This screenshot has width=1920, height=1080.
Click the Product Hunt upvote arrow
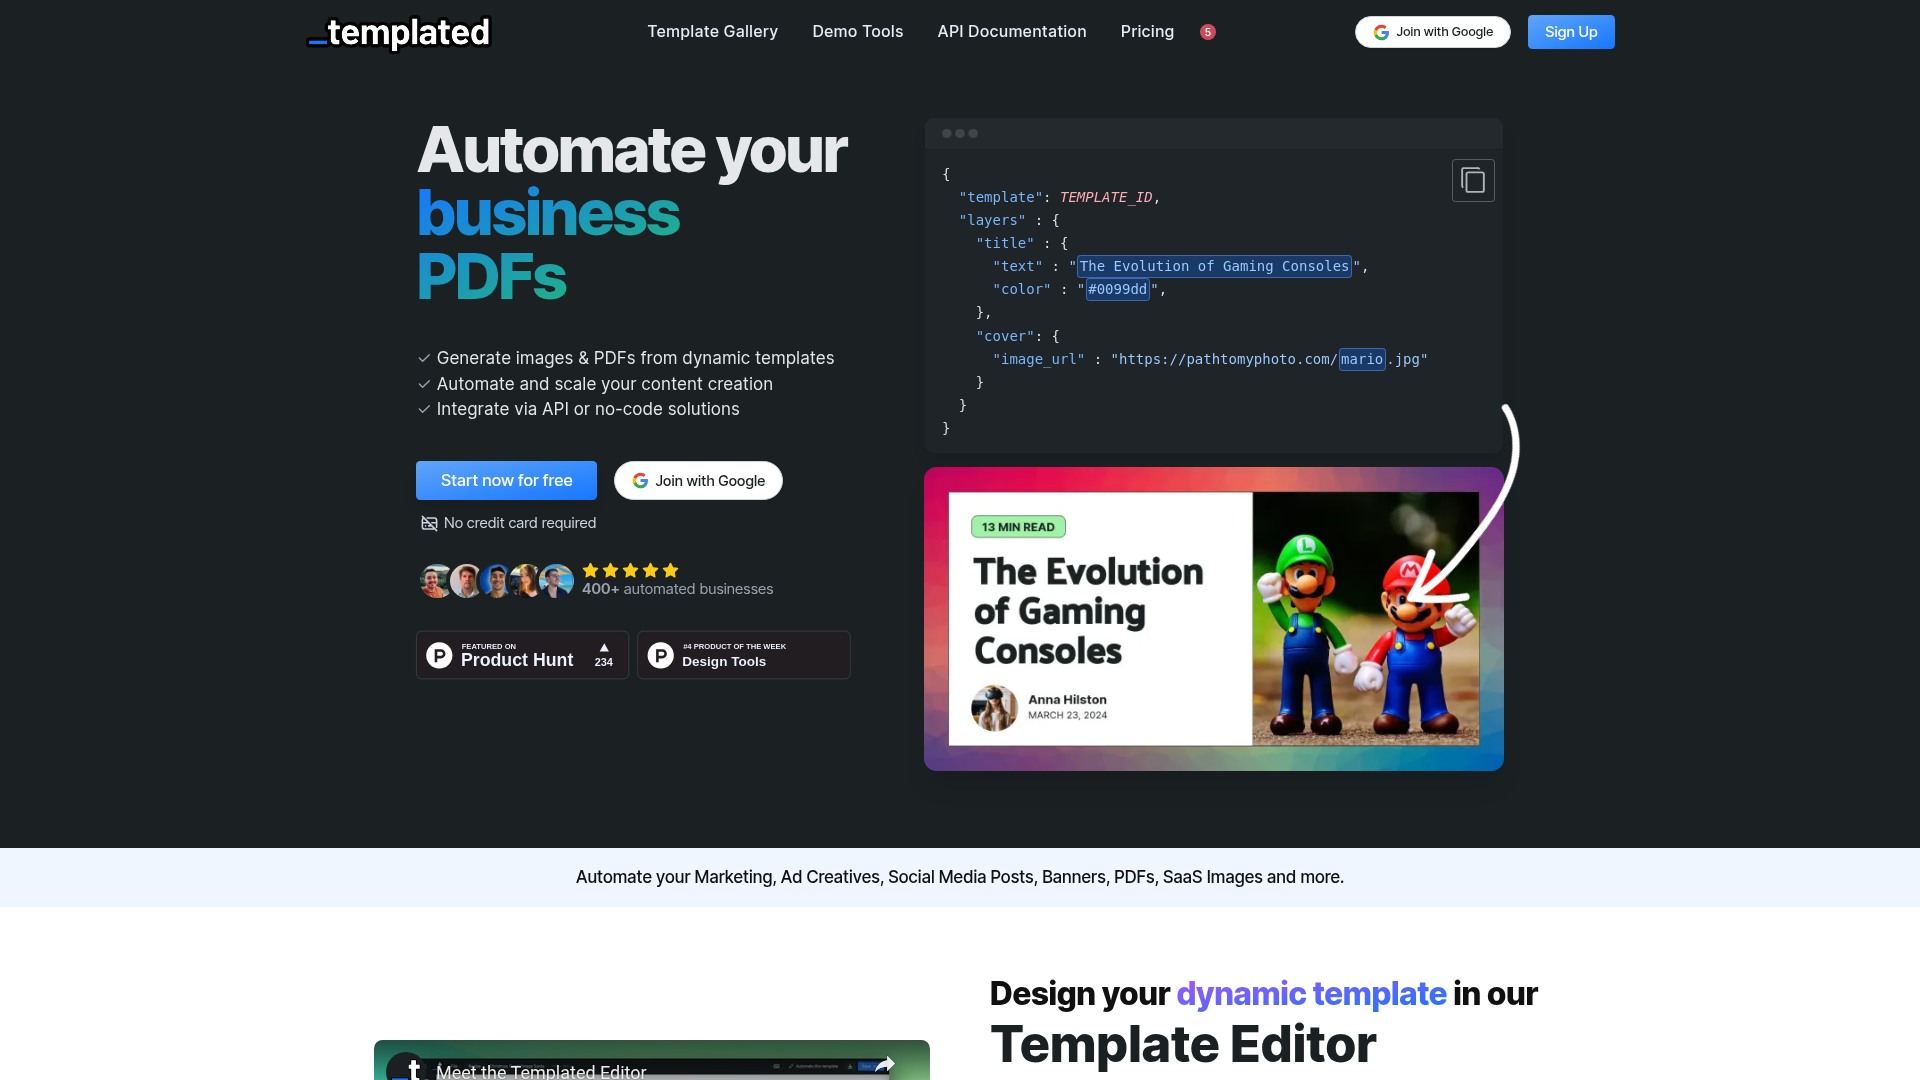click(x=604, y=648)
